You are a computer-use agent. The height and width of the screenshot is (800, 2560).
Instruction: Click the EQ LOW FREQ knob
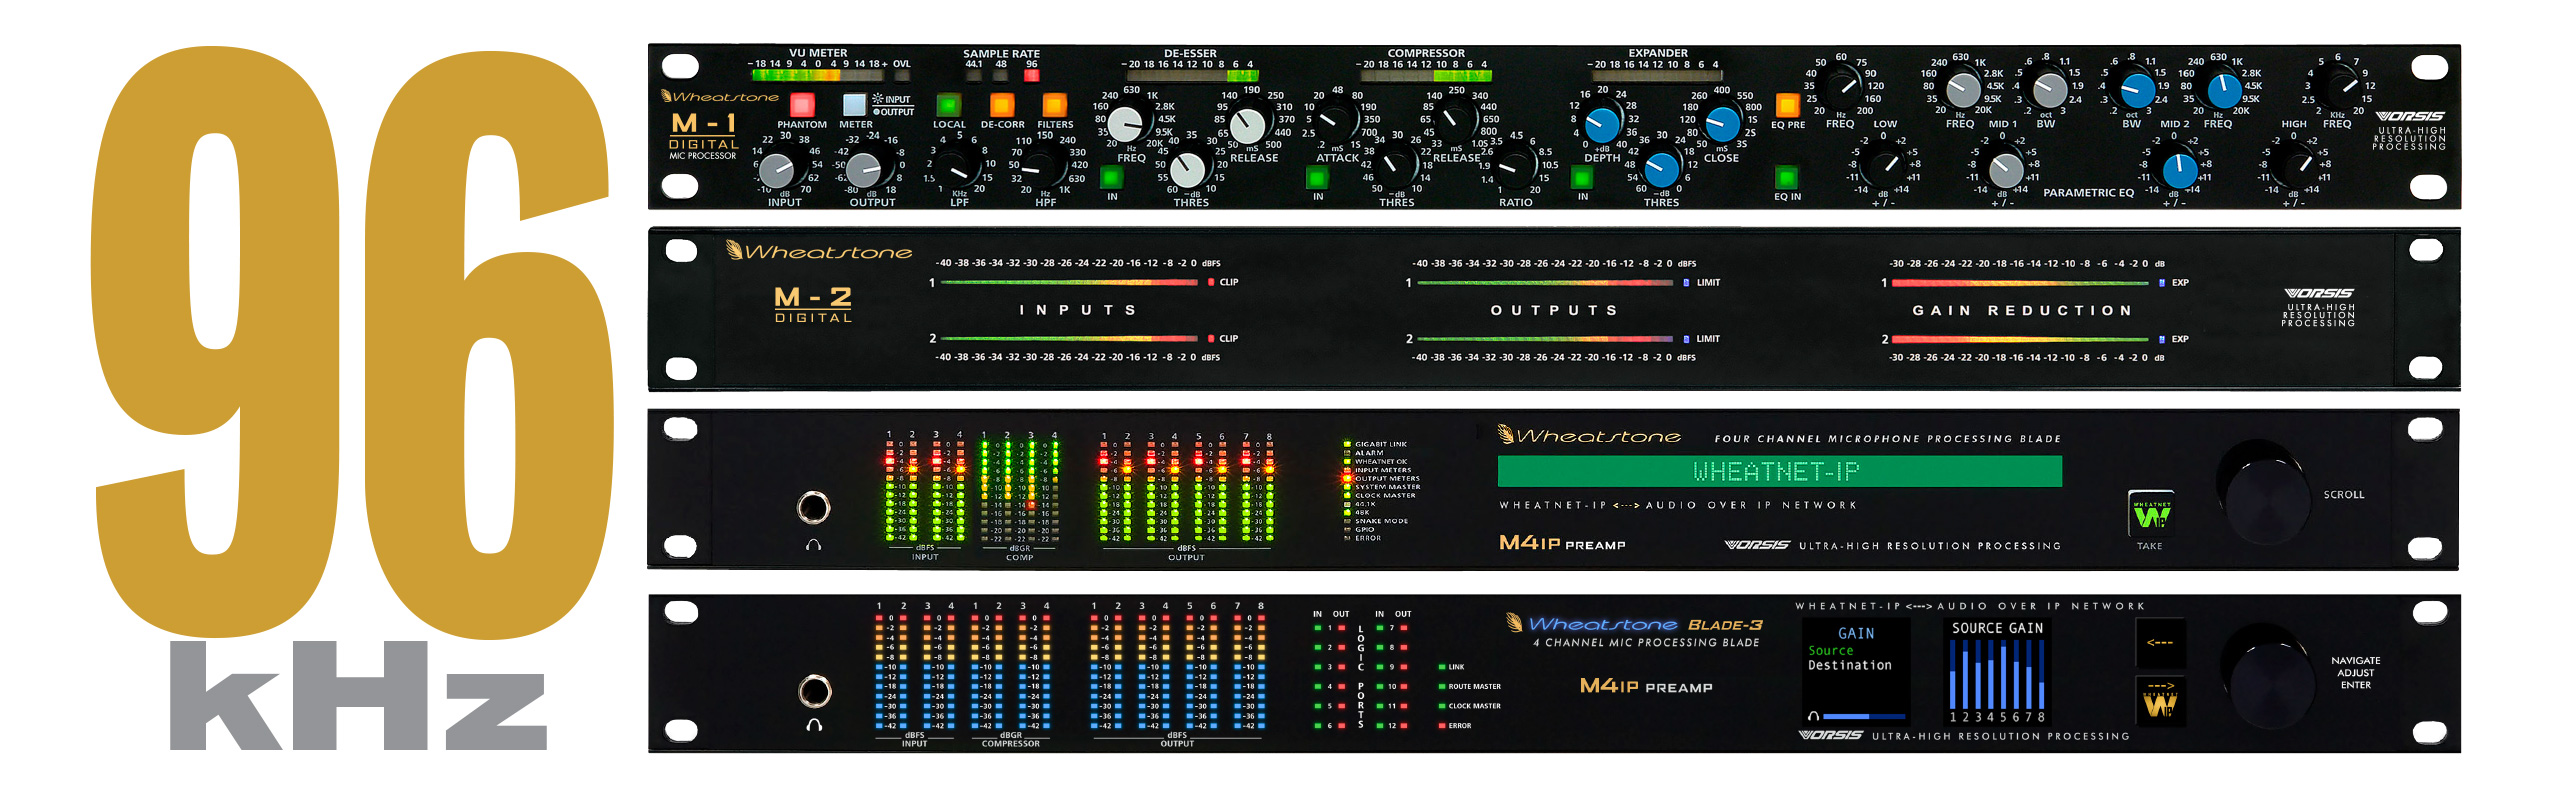(x=1842, y=88)
